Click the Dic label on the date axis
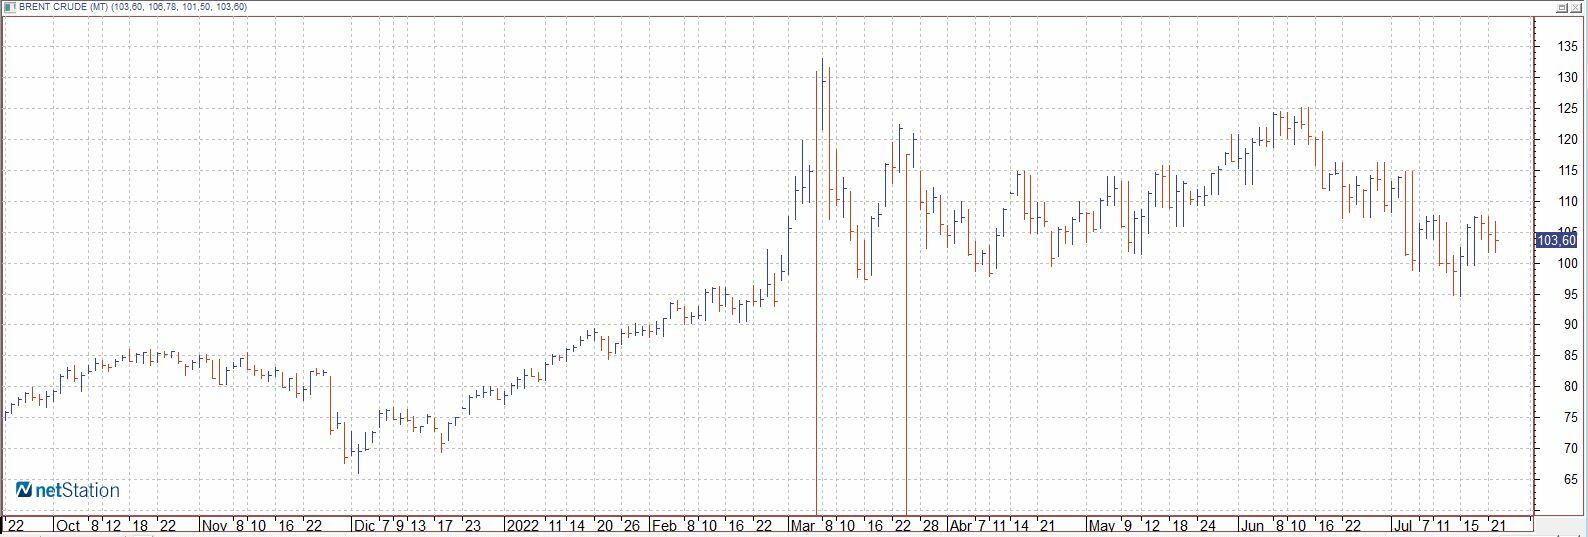1588x537 pixels. pos(365,525)
